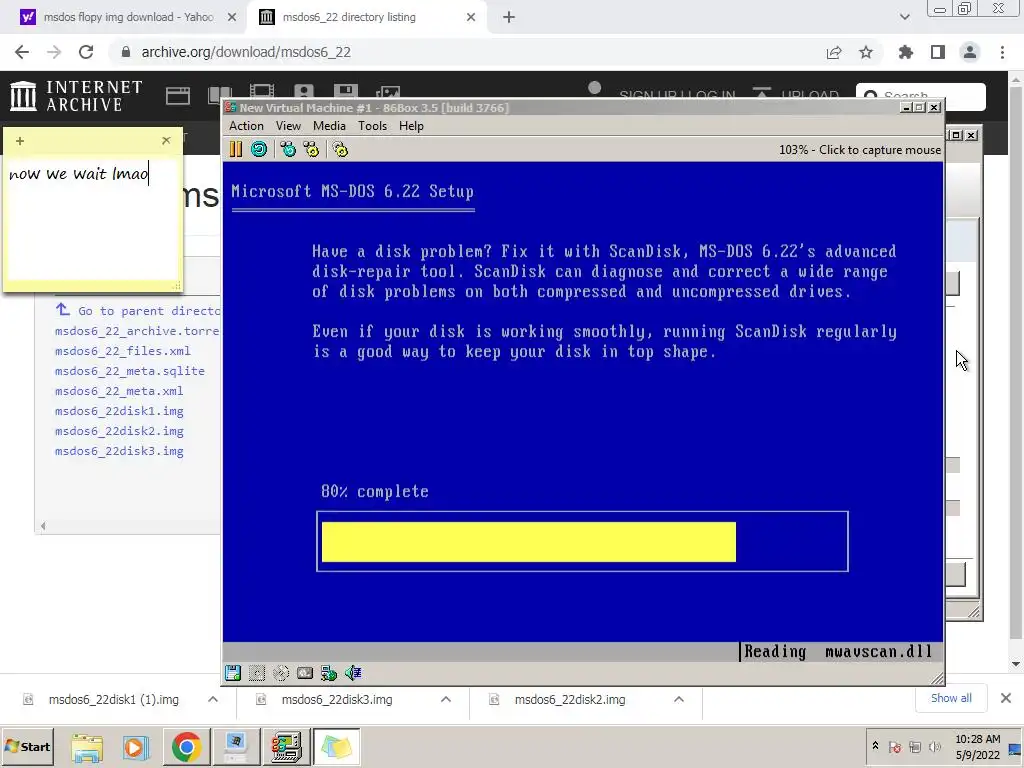
Task: Open Chrome profile avatar
Action: tap(970, 52)
